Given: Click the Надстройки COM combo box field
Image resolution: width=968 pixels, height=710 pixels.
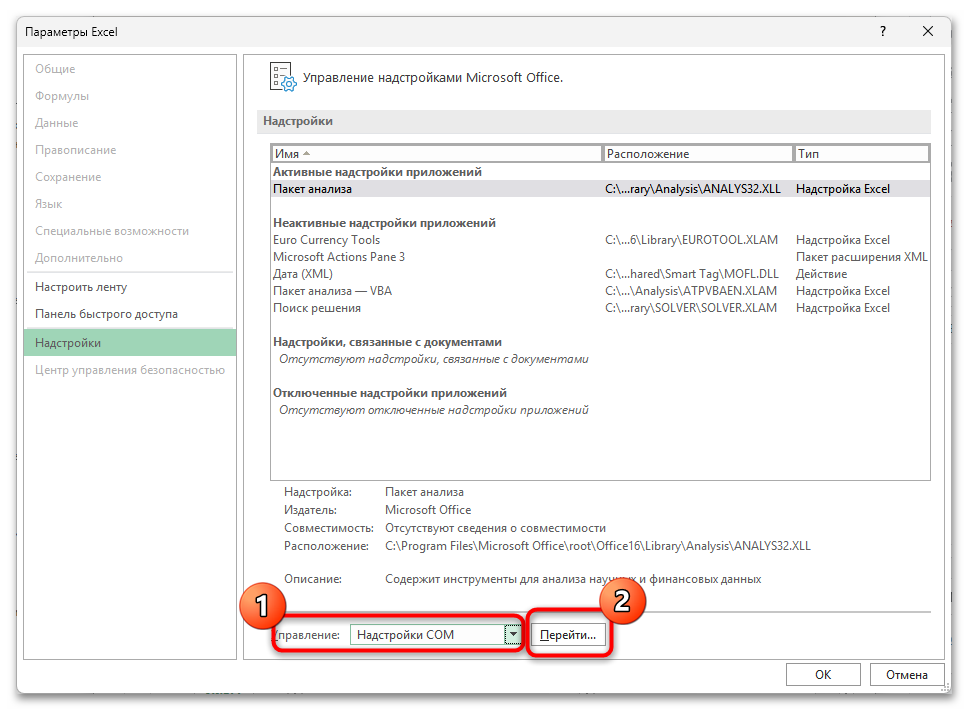Looking at the screenshot, I should [x=427, y=635].
